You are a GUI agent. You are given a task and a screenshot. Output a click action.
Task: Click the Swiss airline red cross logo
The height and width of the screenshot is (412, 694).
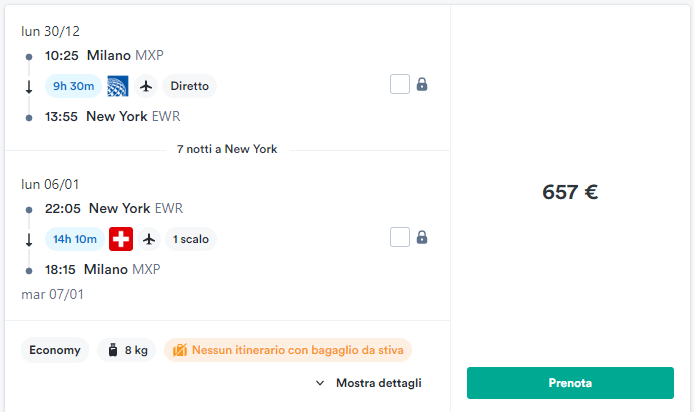point(121,239)
